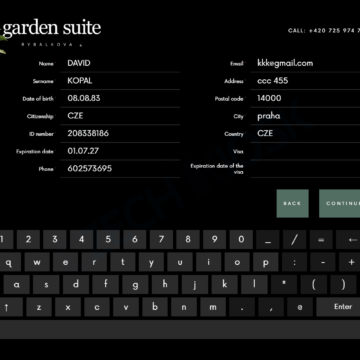Select the ID Expiration date field 01.07.27
This screenshot has height=360, width=360.
click(x=120, y=151)
